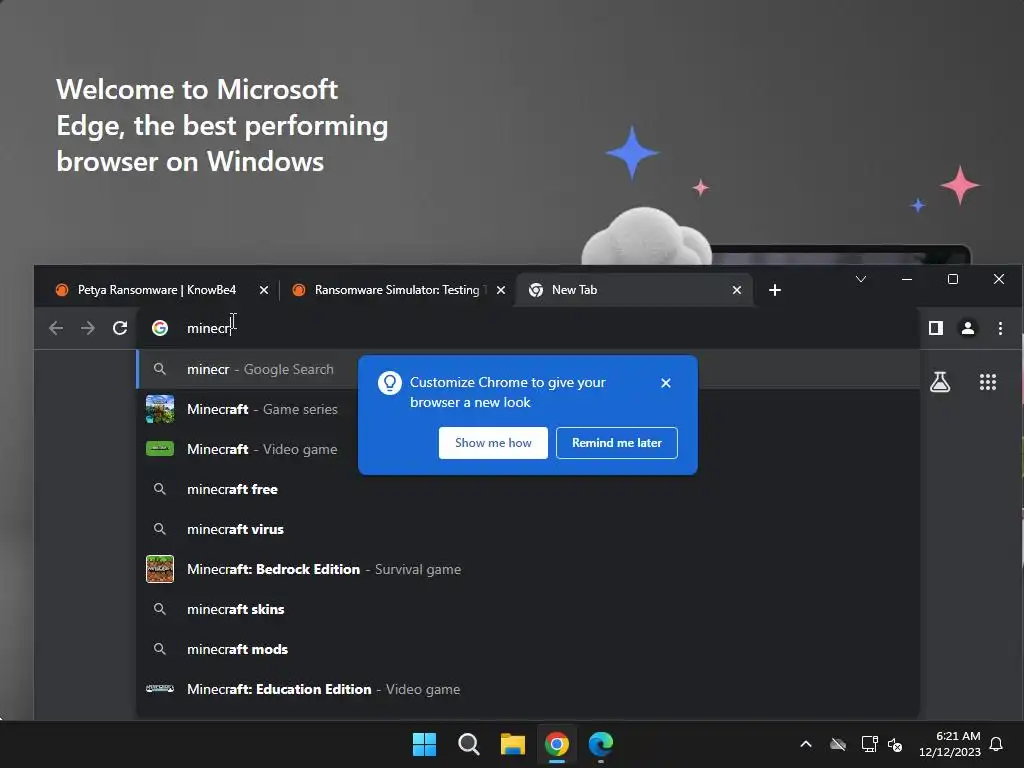Viewport: 1024px width, 768px height.
Task: Select the New Tab tab
Action: 633,290
